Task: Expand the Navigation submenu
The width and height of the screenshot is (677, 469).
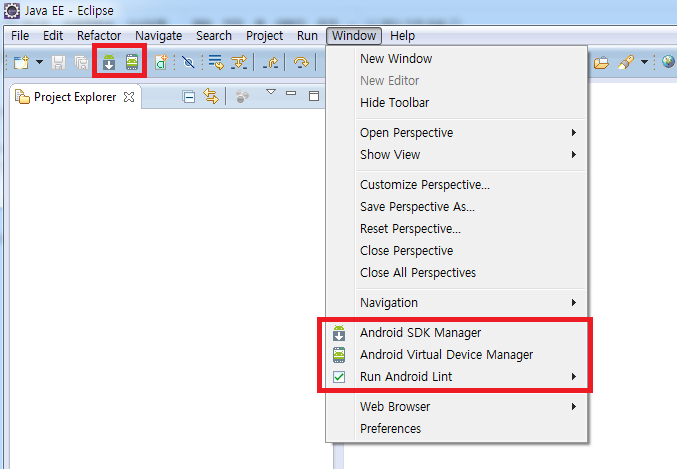Action: [x=457, y=303]
